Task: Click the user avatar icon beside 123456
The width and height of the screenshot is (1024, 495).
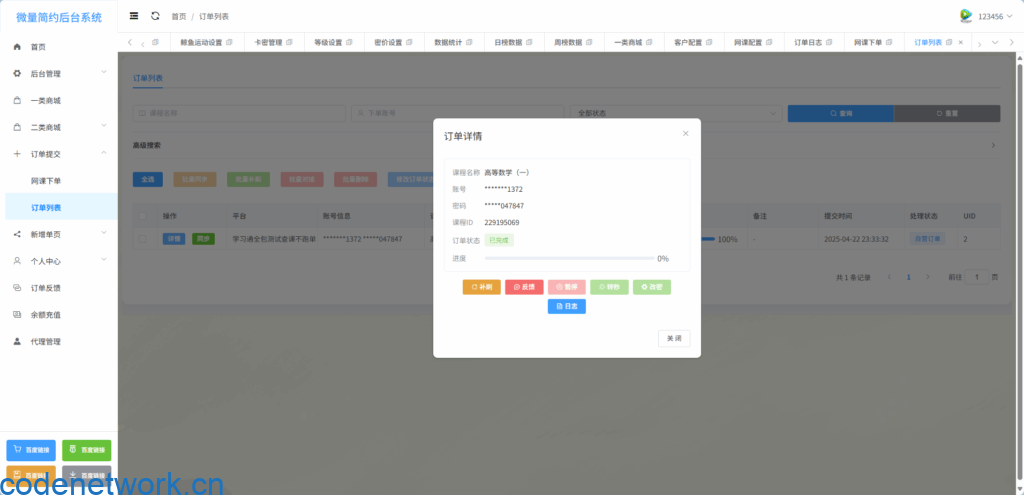Action: [966, 16]
